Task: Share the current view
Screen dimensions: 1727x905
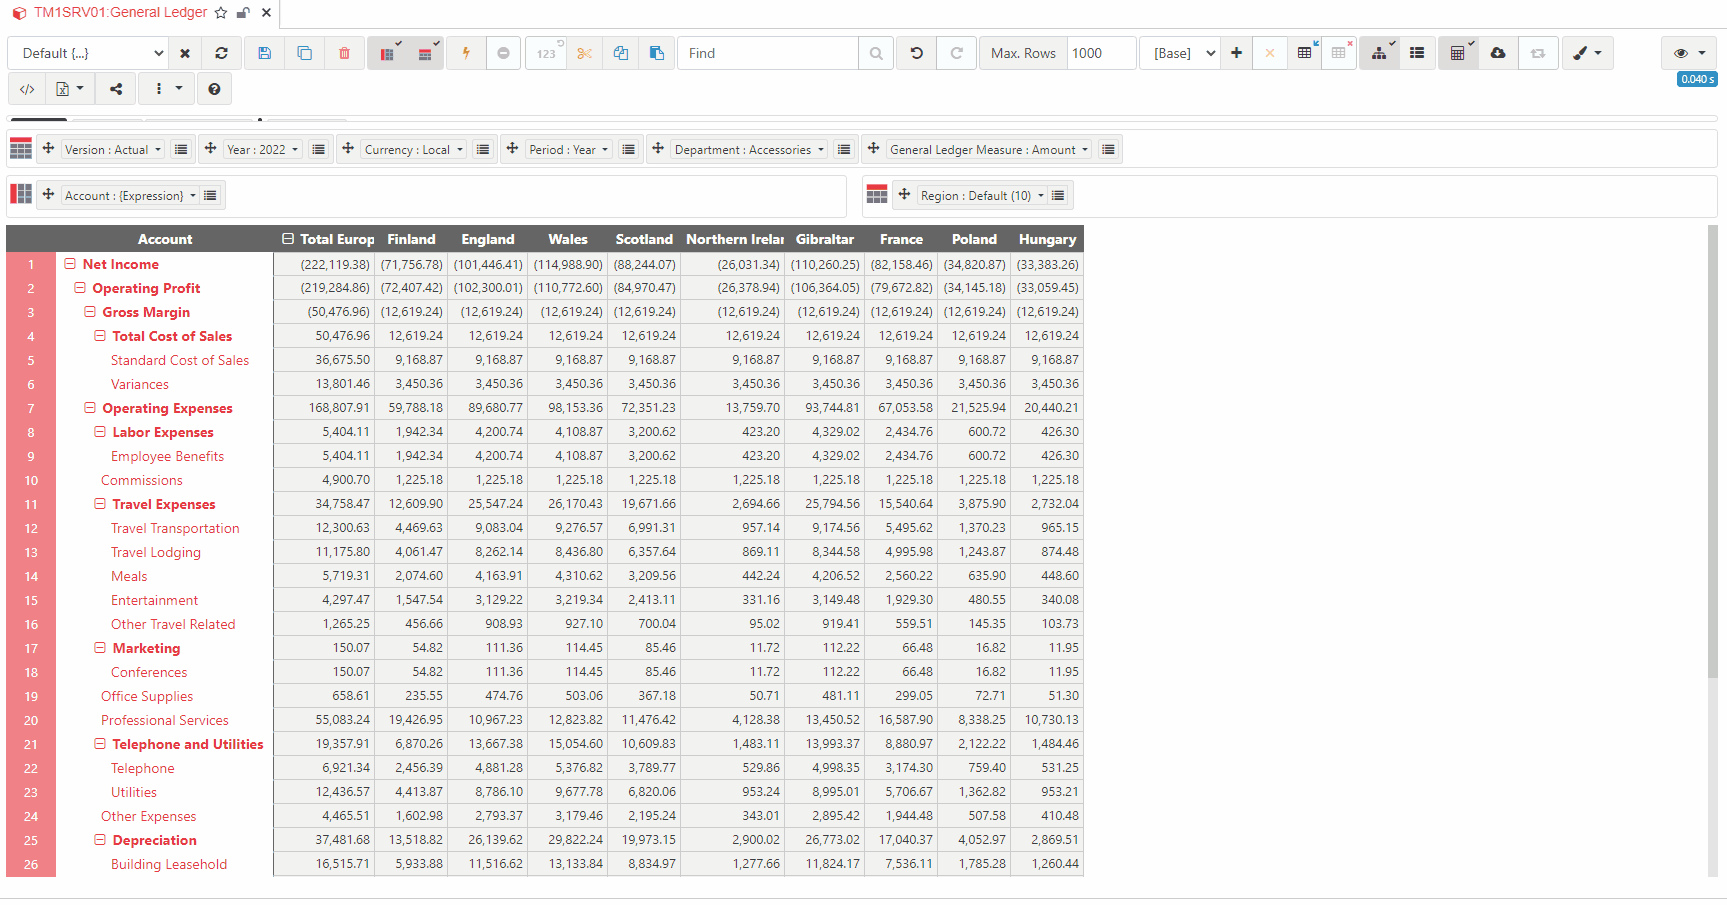Action: [115, 88]
